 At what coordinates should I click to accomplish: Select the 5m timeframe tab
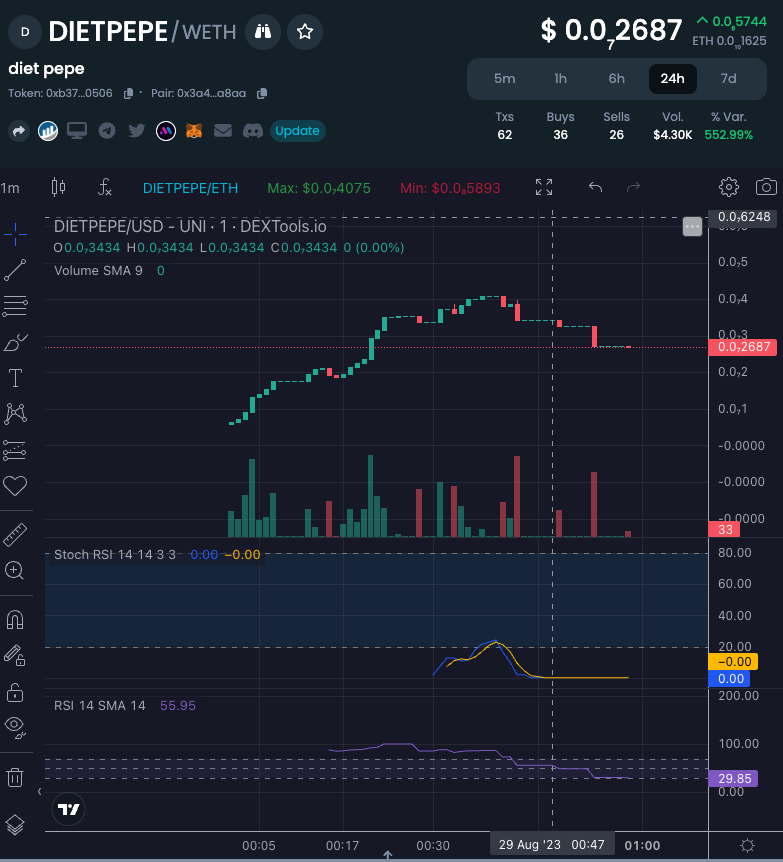[504, 79]
